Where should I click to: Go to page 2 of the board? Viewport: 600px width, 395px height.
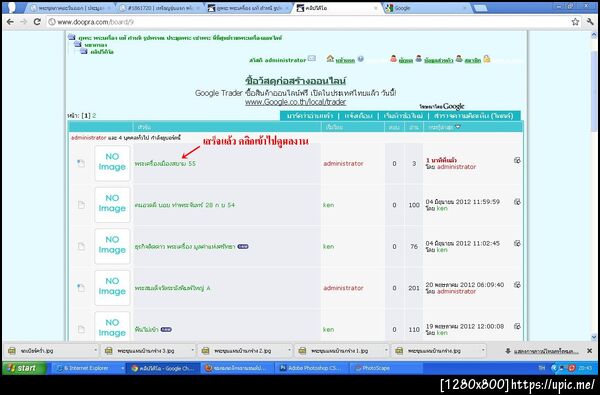(94, 116)
